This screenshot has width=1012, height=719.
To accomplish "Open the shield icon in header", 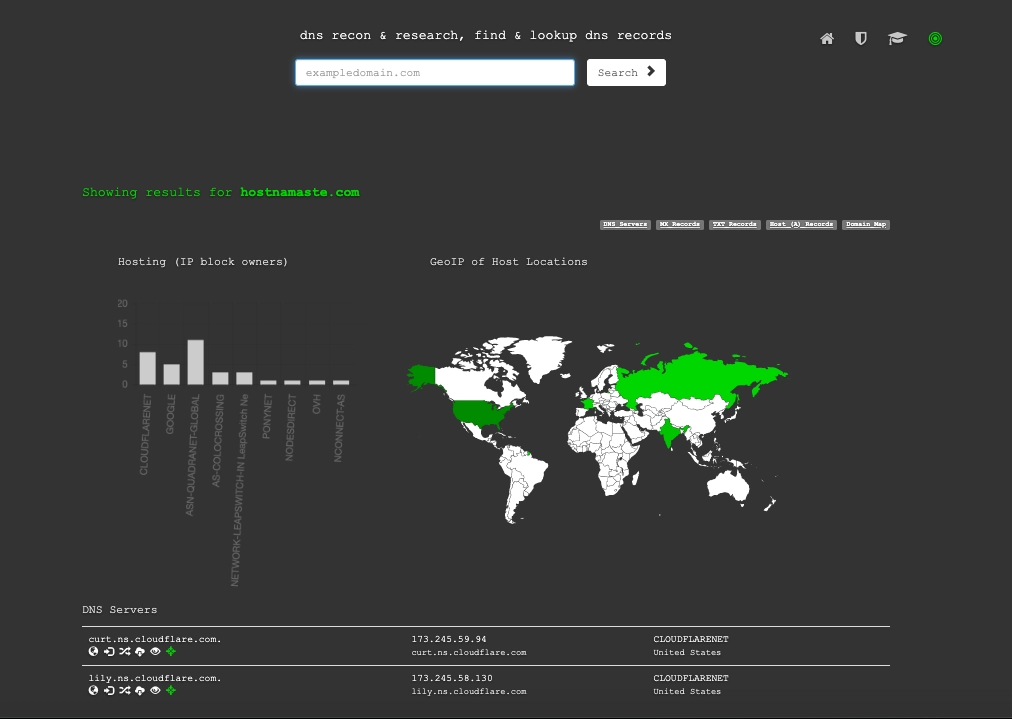I will [861, 39].
